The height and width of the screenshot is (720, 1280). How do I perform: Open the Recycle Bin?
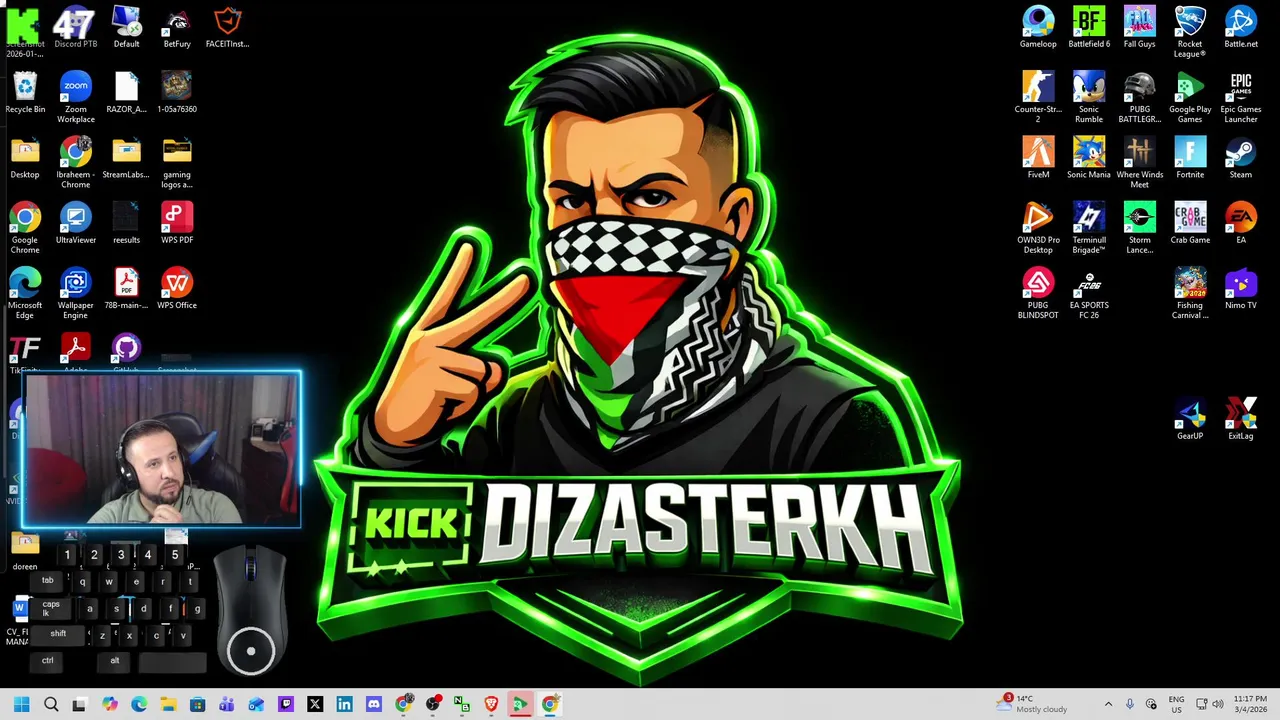pyautogui.click(x=25, y=93)
